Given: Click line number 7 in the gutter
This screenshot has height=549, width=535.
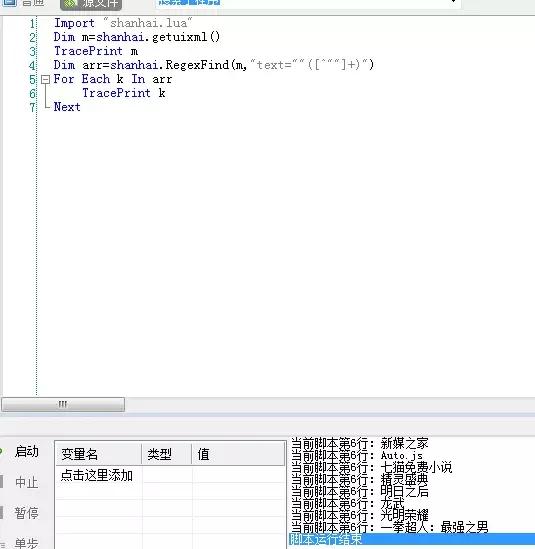Looking at the screenshot, I should [x=32, y=107].
